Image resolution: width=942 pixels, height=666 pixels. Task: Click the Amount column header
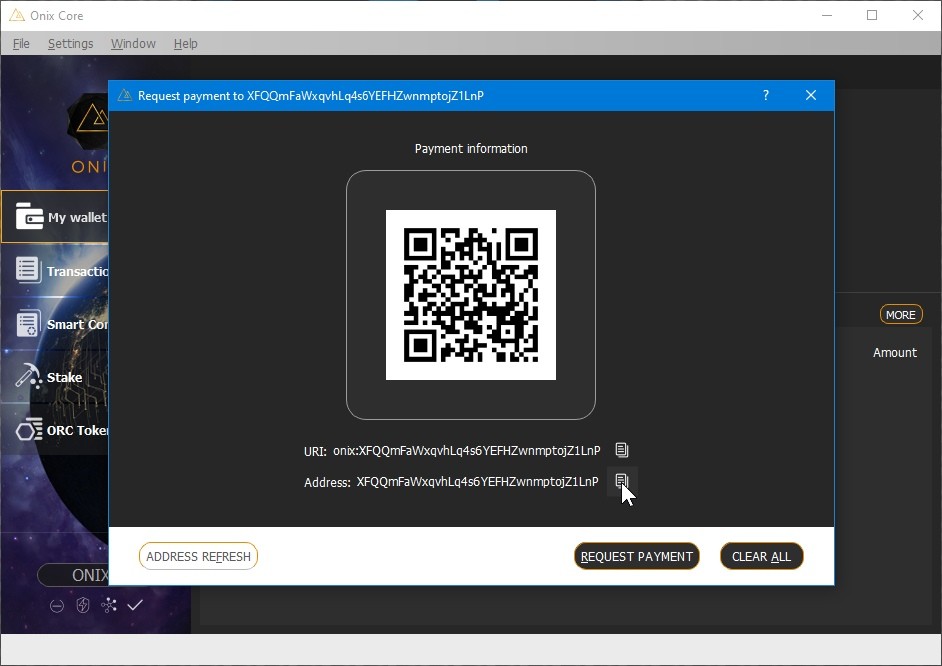pyautogui.click(x=895, y=353)
